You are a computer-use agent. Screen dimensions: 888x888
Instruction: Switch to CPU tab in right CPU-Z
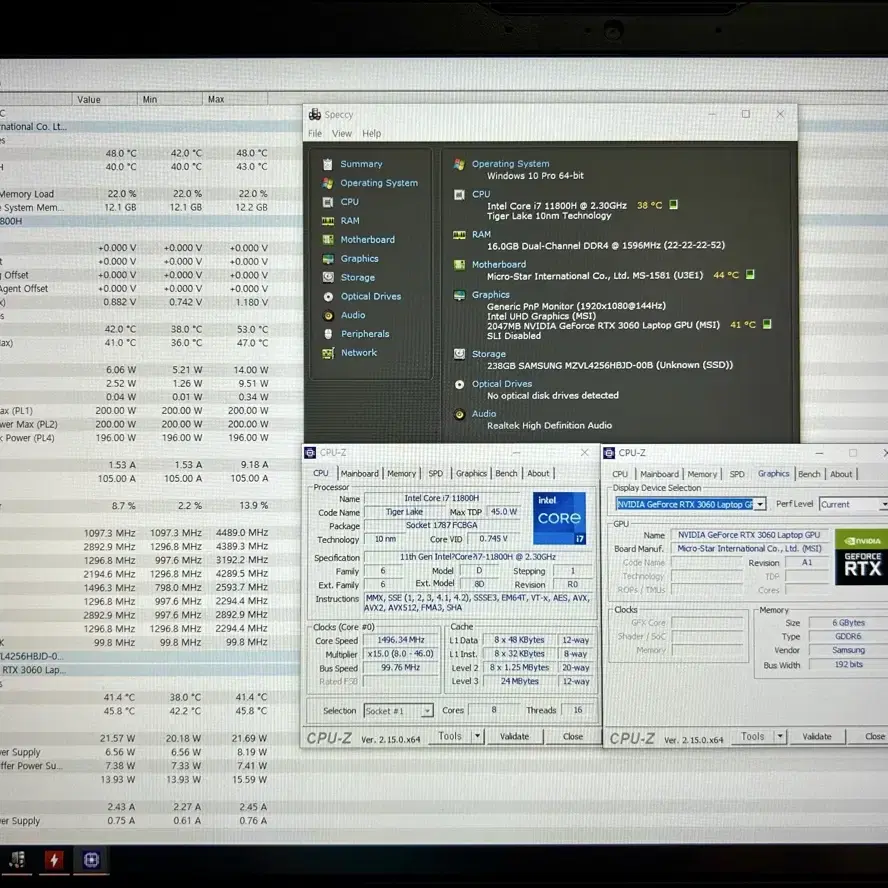[x=620, y=474]
